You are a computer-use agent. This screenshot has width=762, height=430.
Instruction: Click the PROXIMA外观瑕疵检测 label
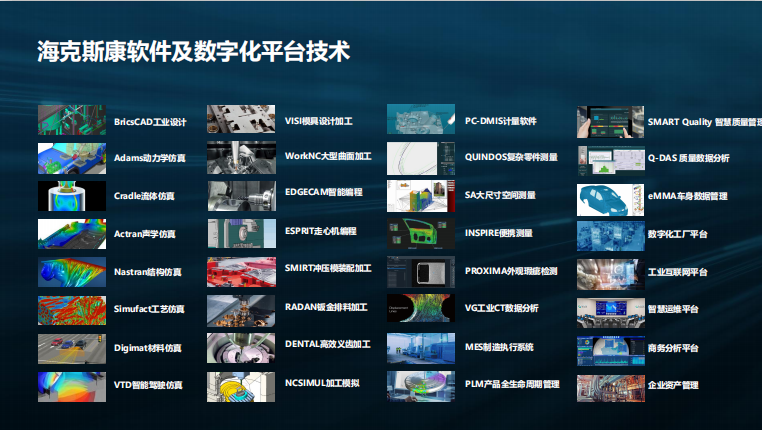tap(511, 271)
